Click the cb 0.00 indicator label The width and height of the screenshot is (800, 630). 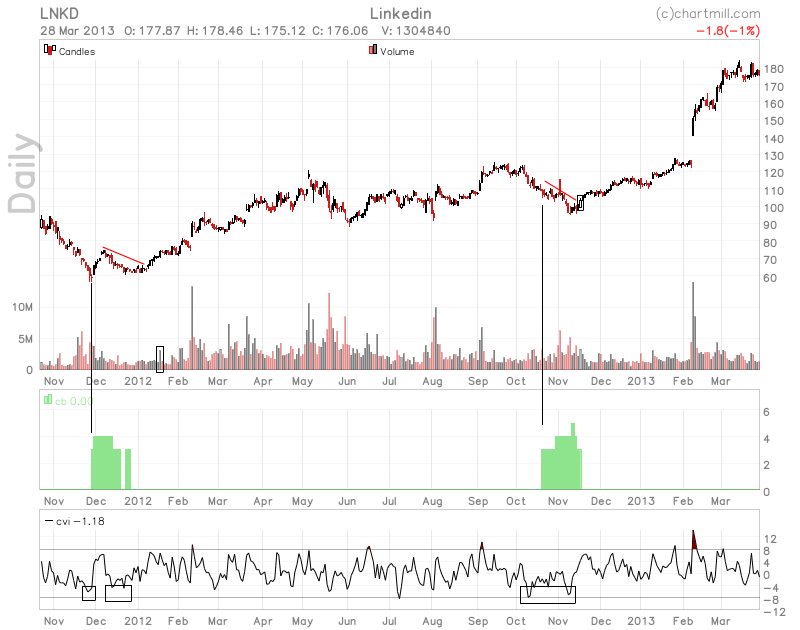[74, 401]
